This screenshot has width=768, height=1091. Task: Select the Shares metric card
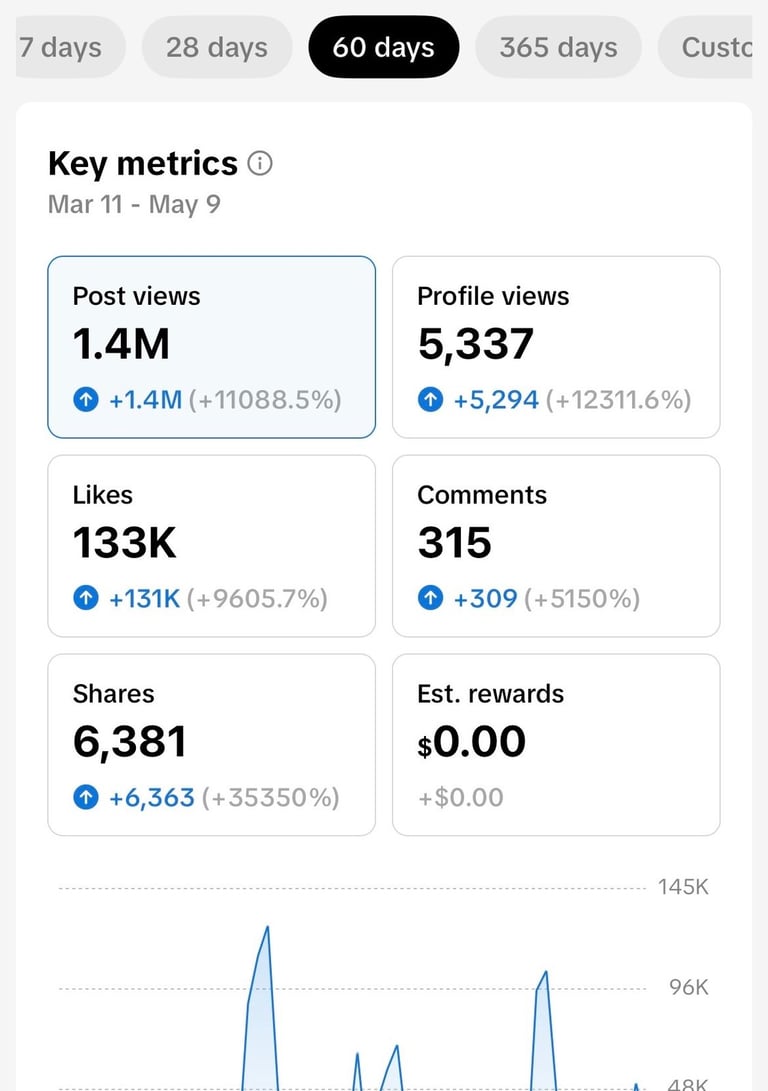click(x=211, y=744)
